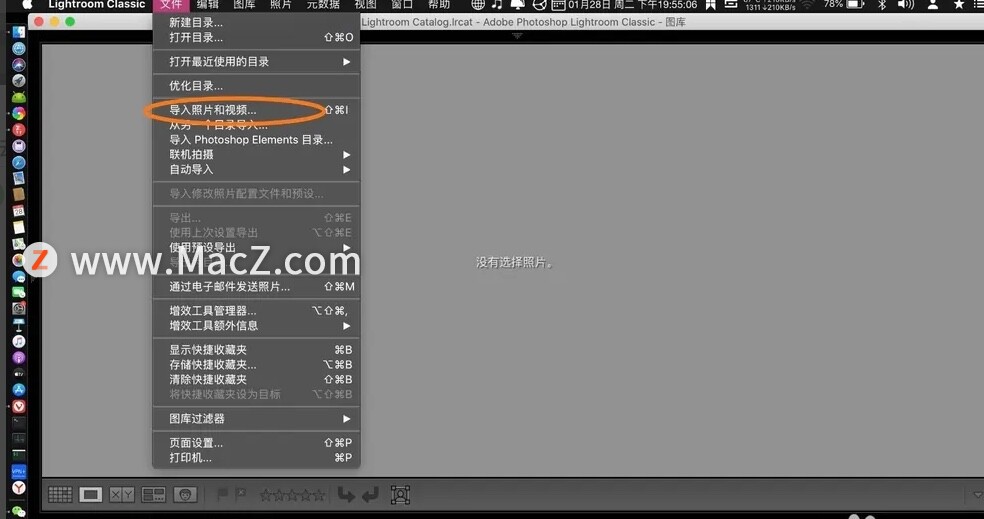Open the volume control in menu bar
Image resolution: width=984 pixels, height=519 pixels.
(906, 5)
